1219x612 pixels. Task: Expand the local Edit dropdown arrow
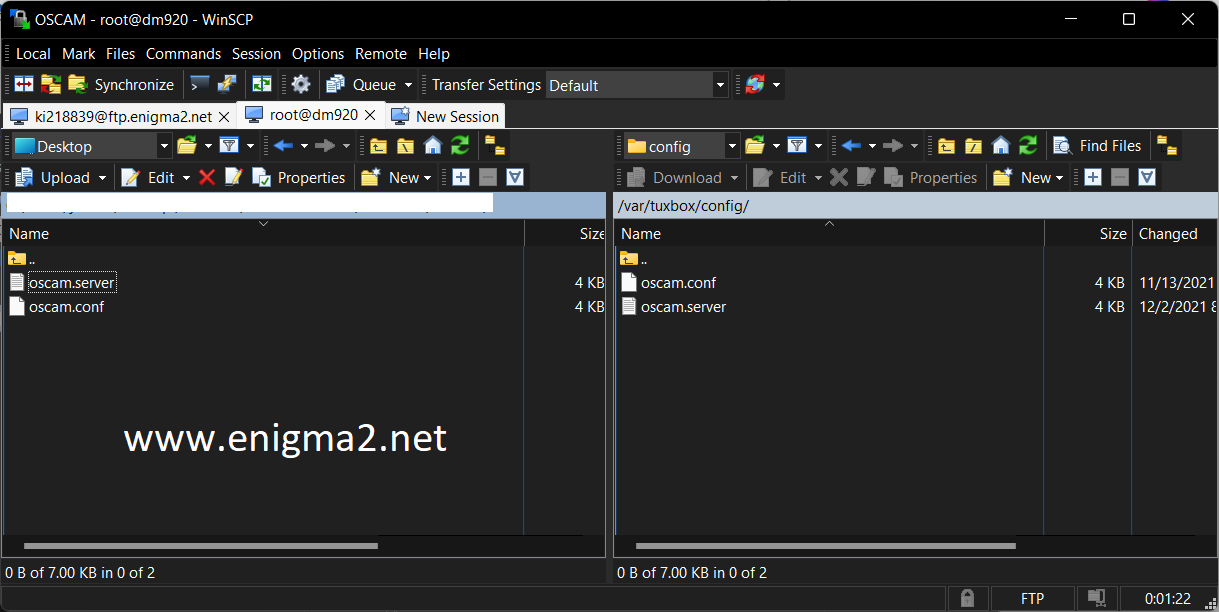(184, 178)
